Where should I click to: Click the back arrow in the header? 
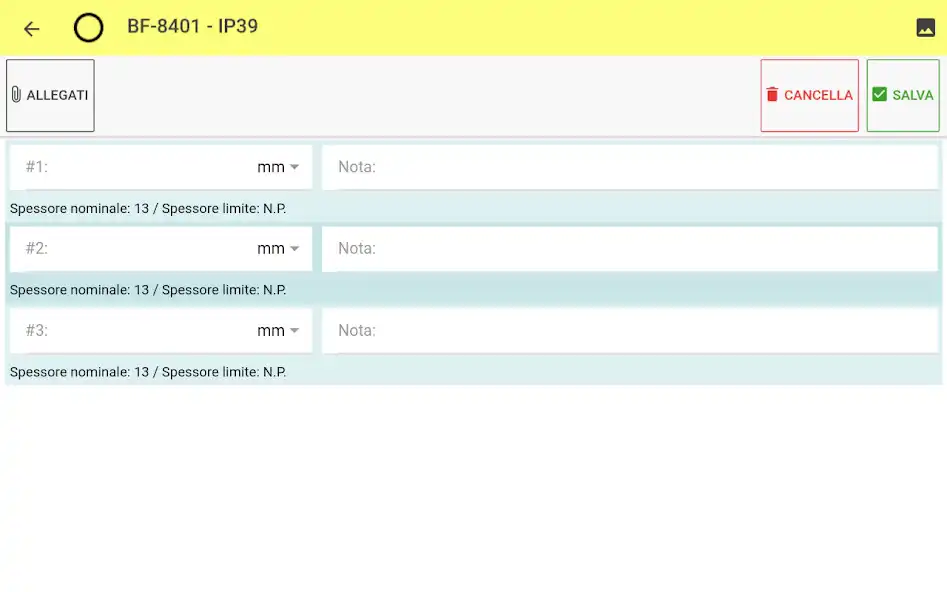(x=31, y=28)
